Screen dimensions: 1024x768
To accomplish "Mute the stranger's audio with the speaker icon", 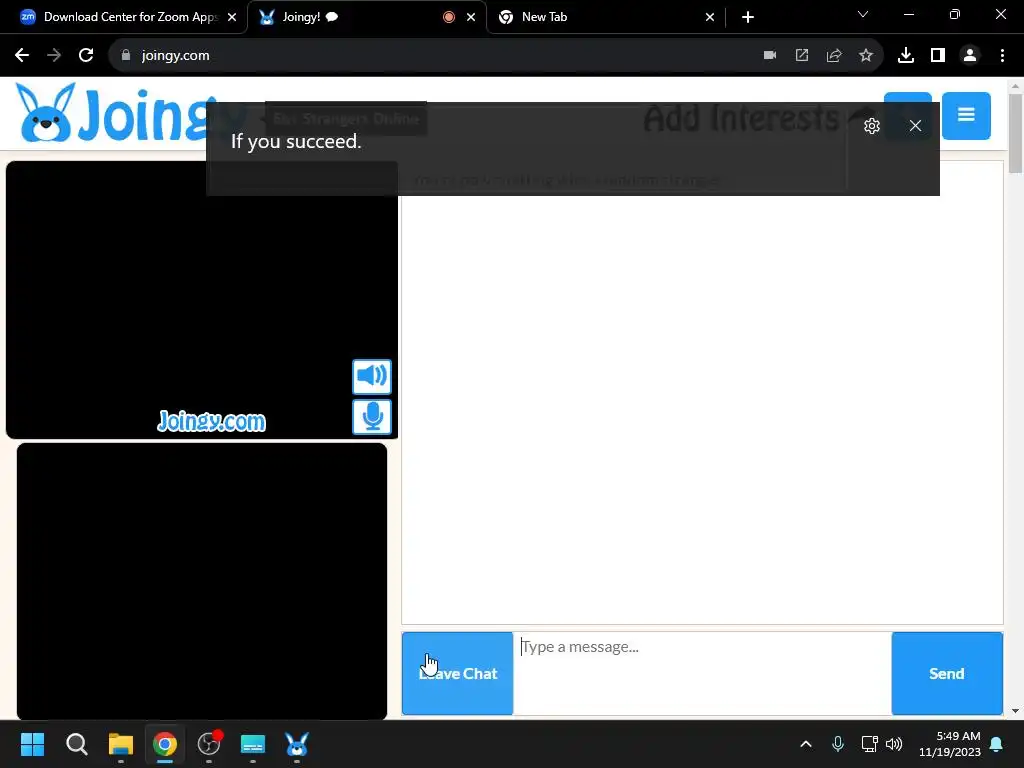I will [372, 376].
